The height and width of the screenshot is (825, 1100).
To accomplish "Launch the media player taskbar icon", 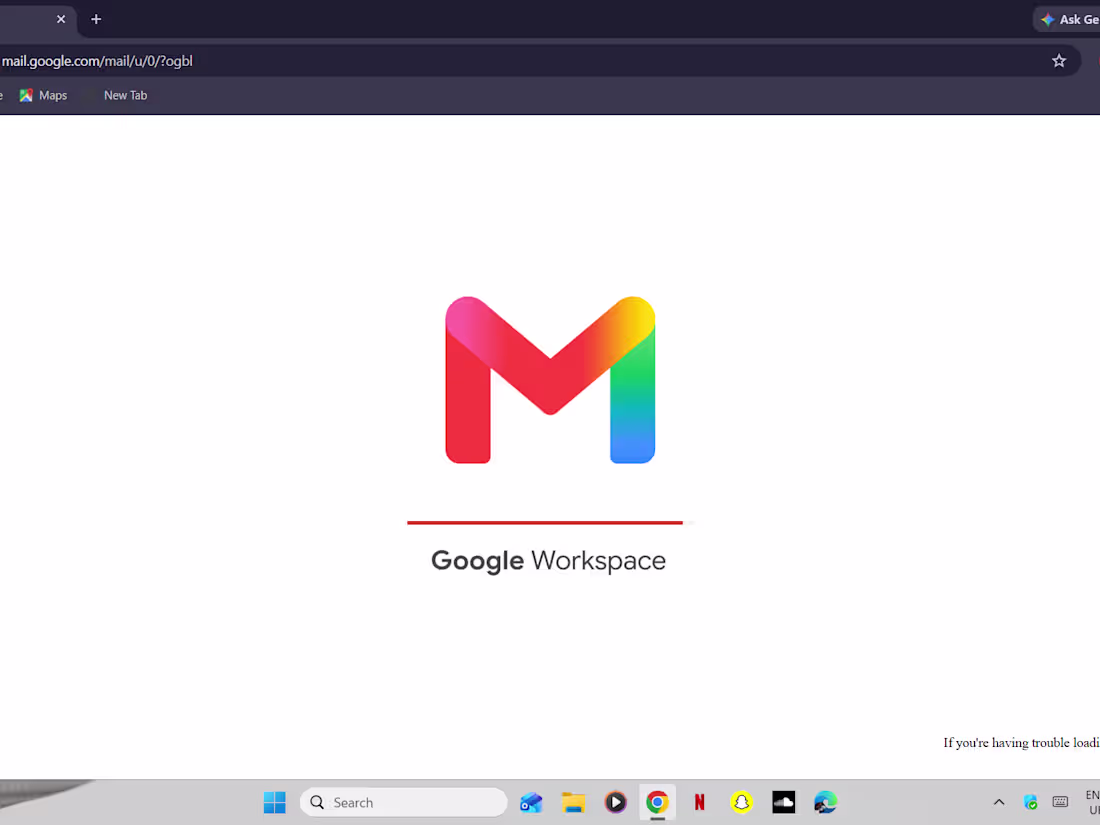I will click(615, 802).
